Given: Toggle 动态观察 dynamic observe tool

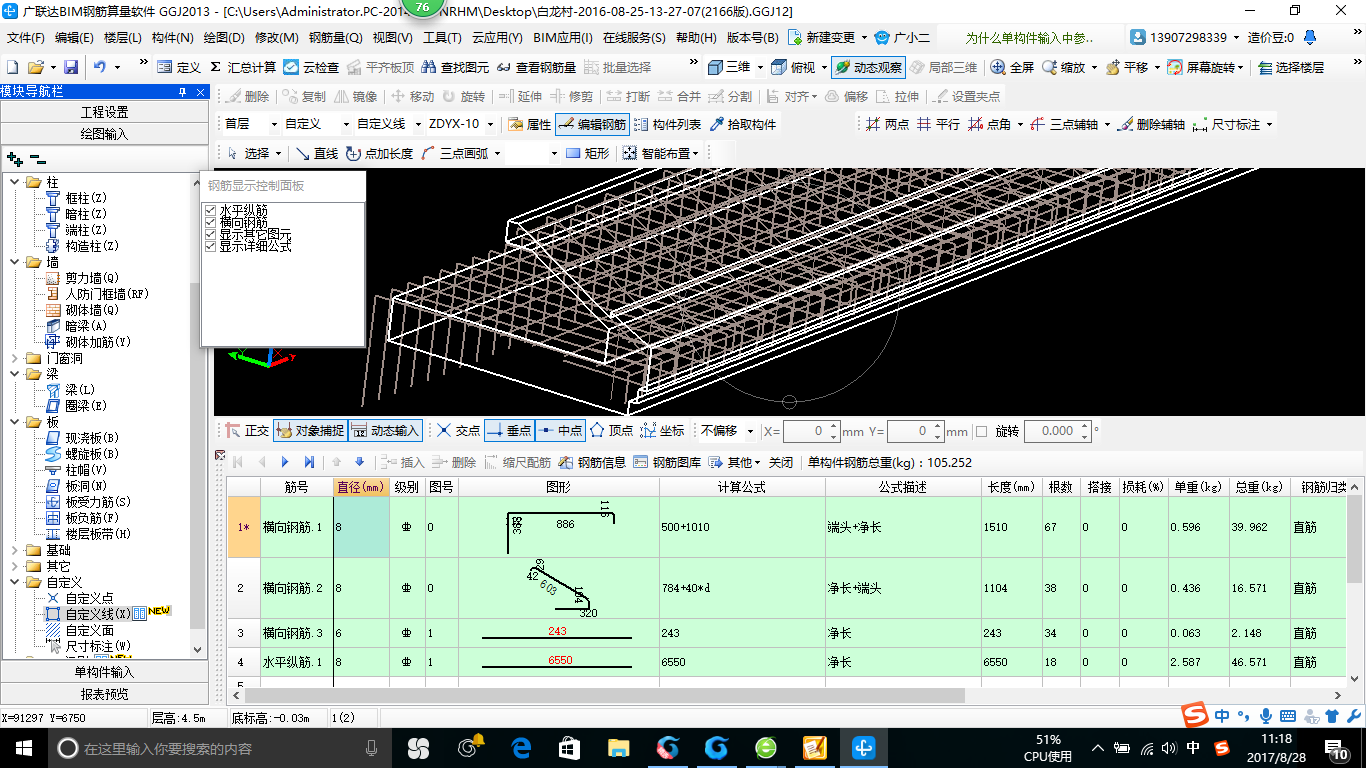Looking at the screenshot, I should (x=868, y=67).
